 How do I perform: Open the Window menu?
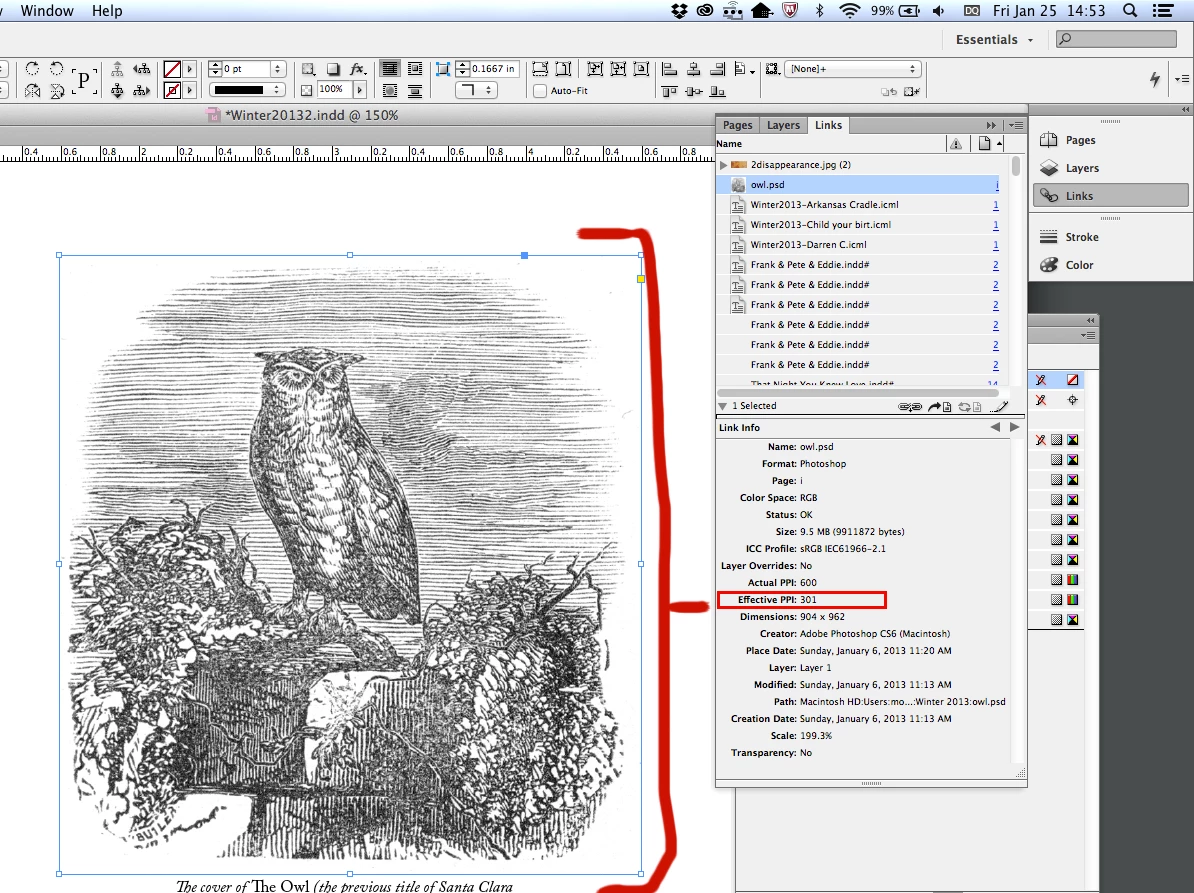click(47, 11)
